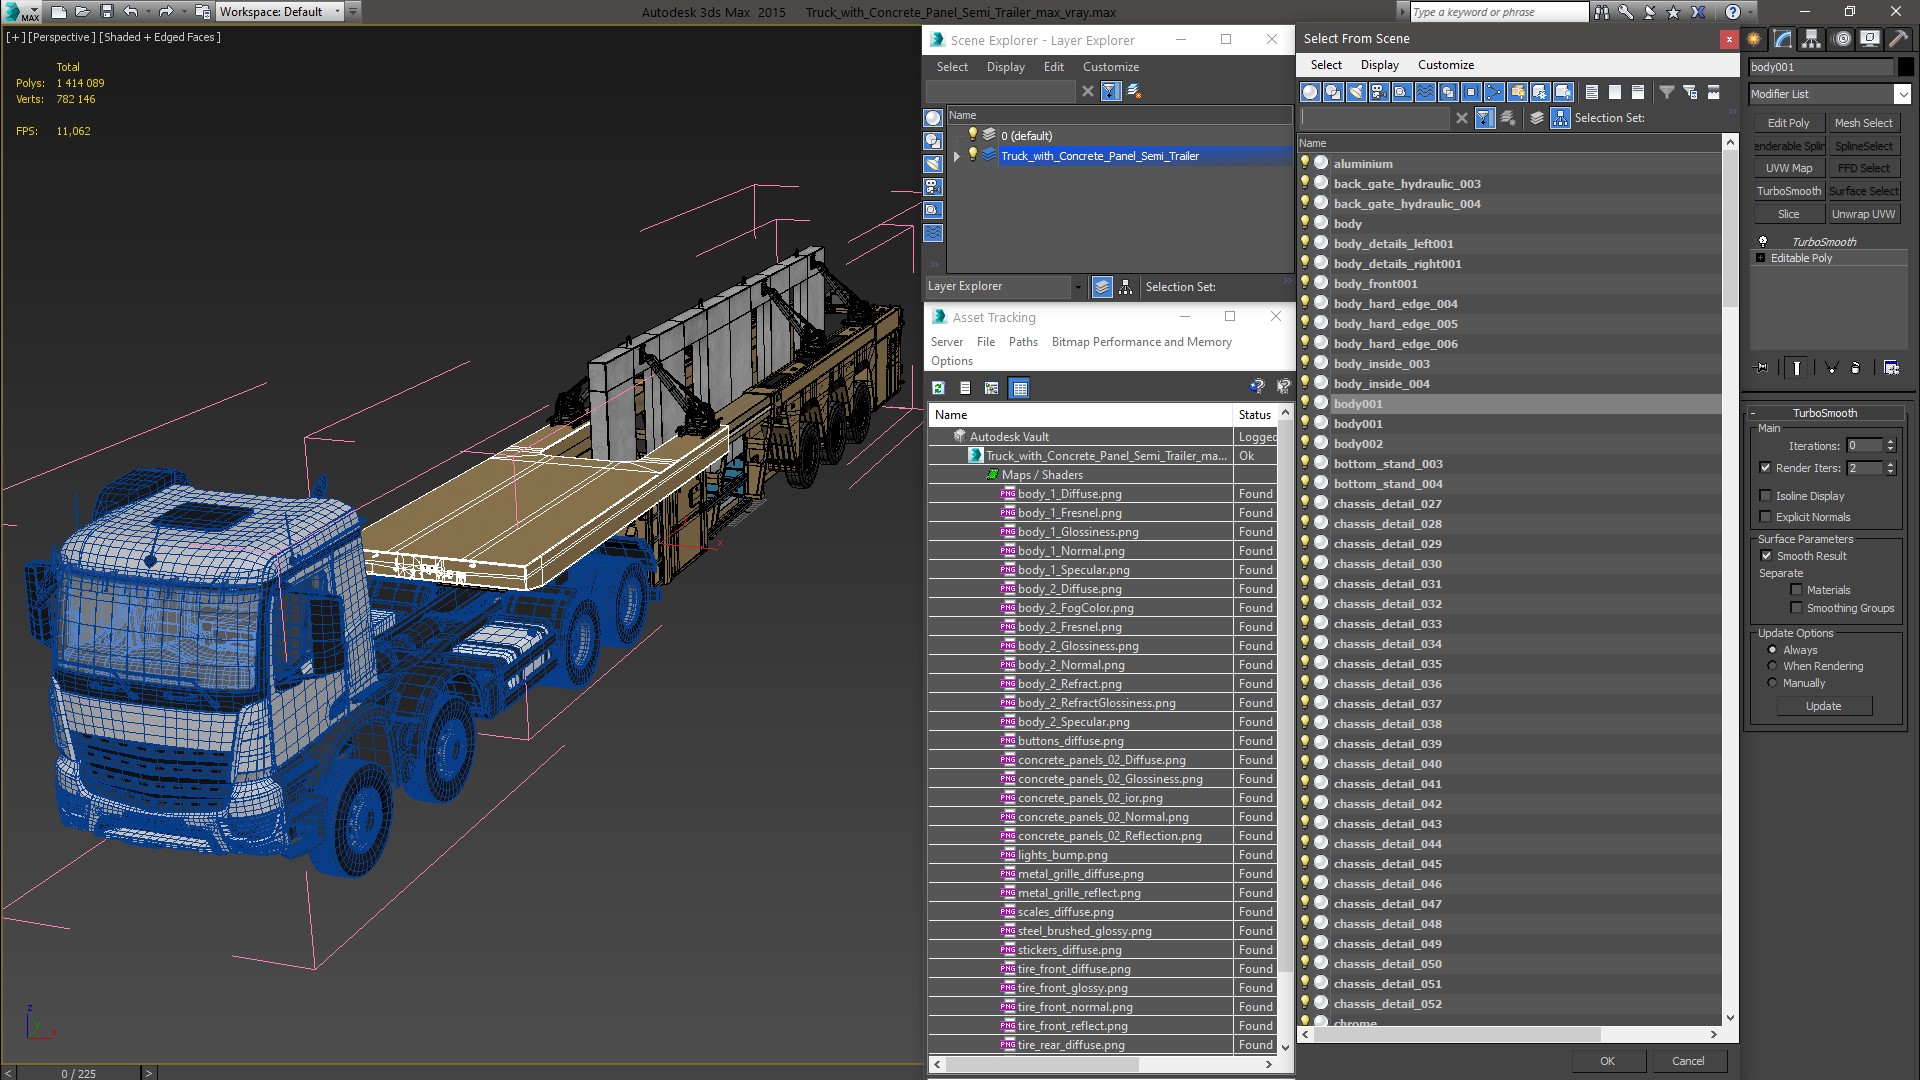Toggle Display Space Warps filter in Select From Scene

[x=1425, y=92]
